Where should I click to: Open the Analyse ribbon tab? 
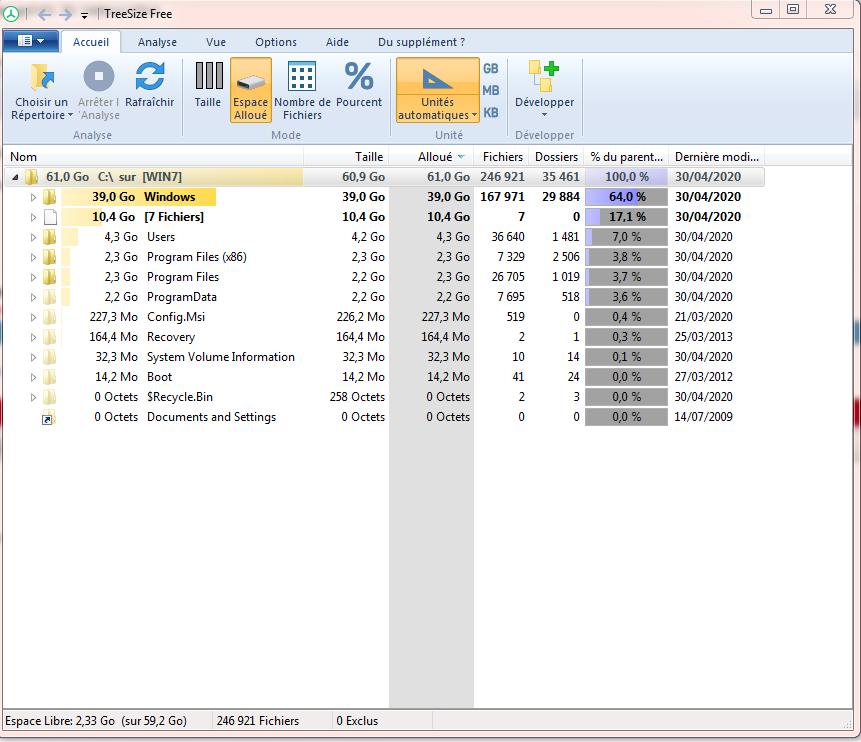pyautogui.click(x=157, y=42)
